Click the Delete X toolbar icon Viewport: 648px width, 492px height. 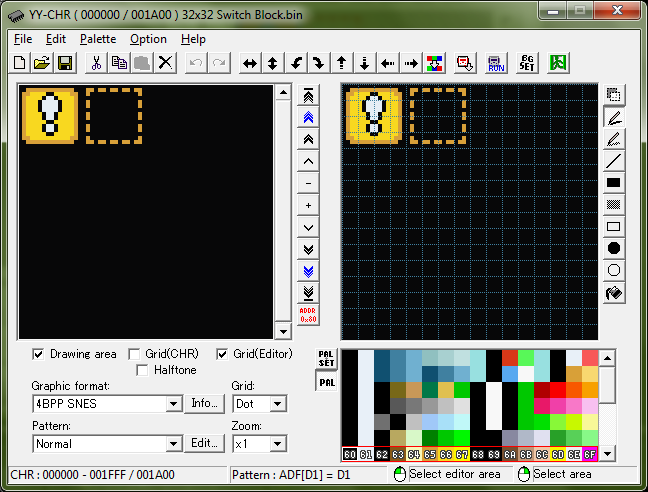tap(166, 63)
